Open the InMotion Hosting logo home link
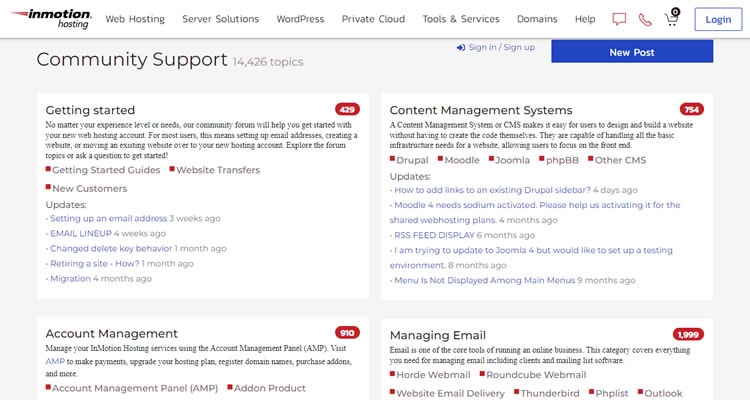Viewport: 750px width, 400px height. (51, 19)
